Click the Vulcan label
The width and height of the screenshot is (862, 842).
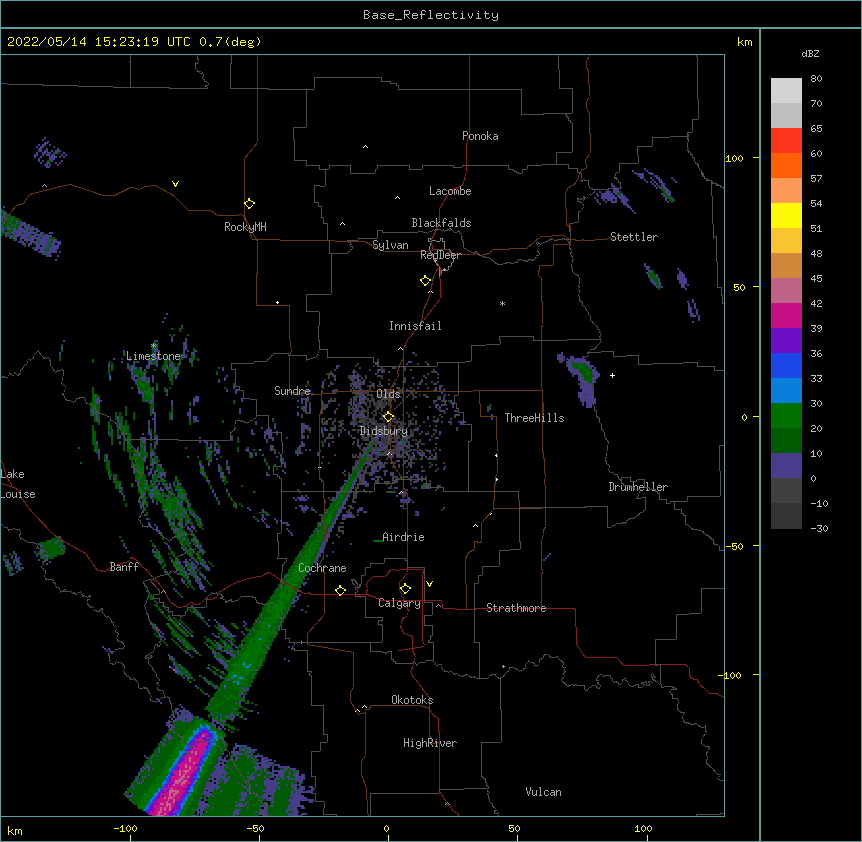(x=543, y=792)
